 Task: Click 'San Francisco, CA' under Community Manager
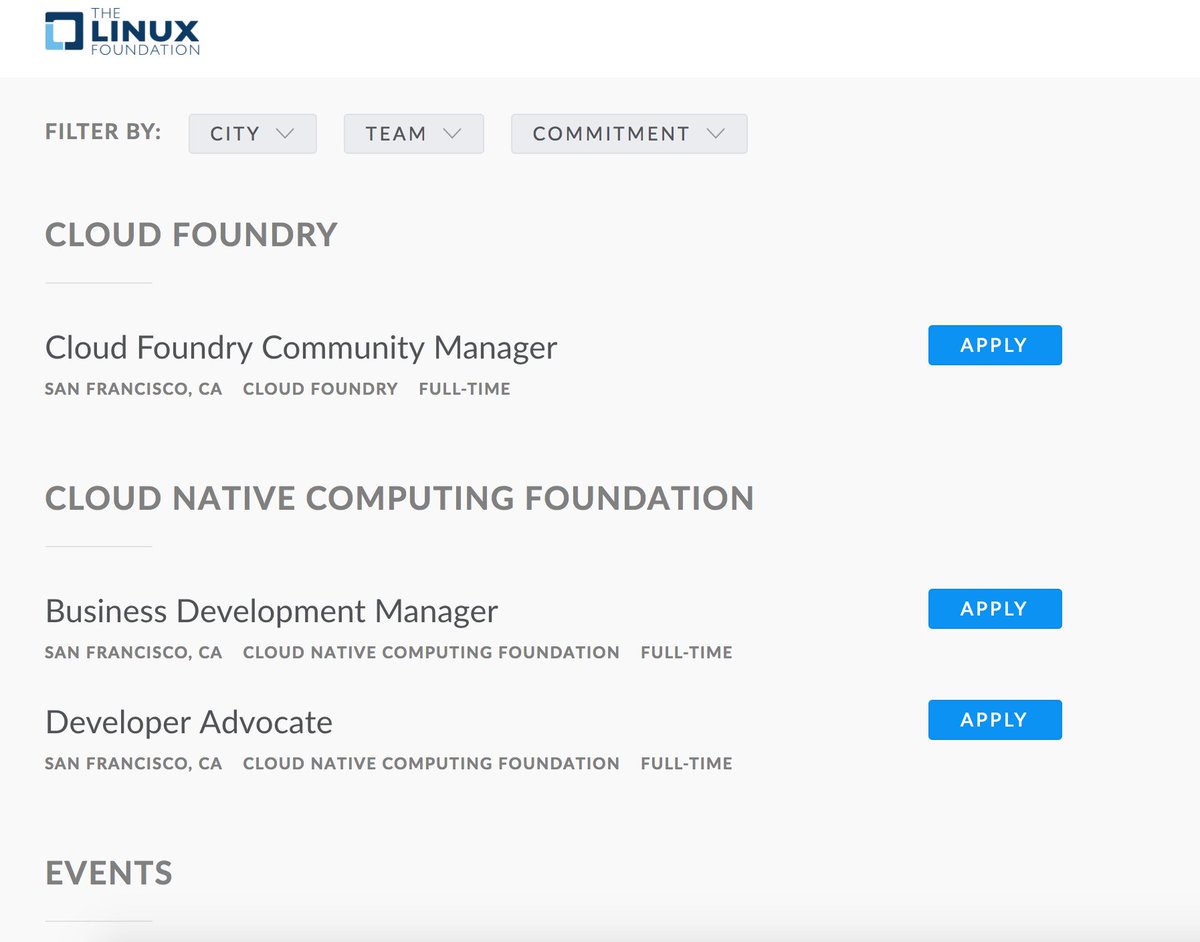[134, 389]
